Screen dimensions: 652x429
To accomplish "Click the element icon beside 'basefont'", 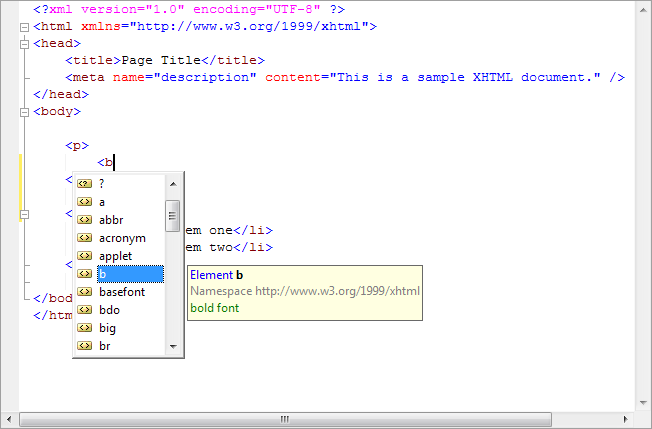I will [84, 292].
